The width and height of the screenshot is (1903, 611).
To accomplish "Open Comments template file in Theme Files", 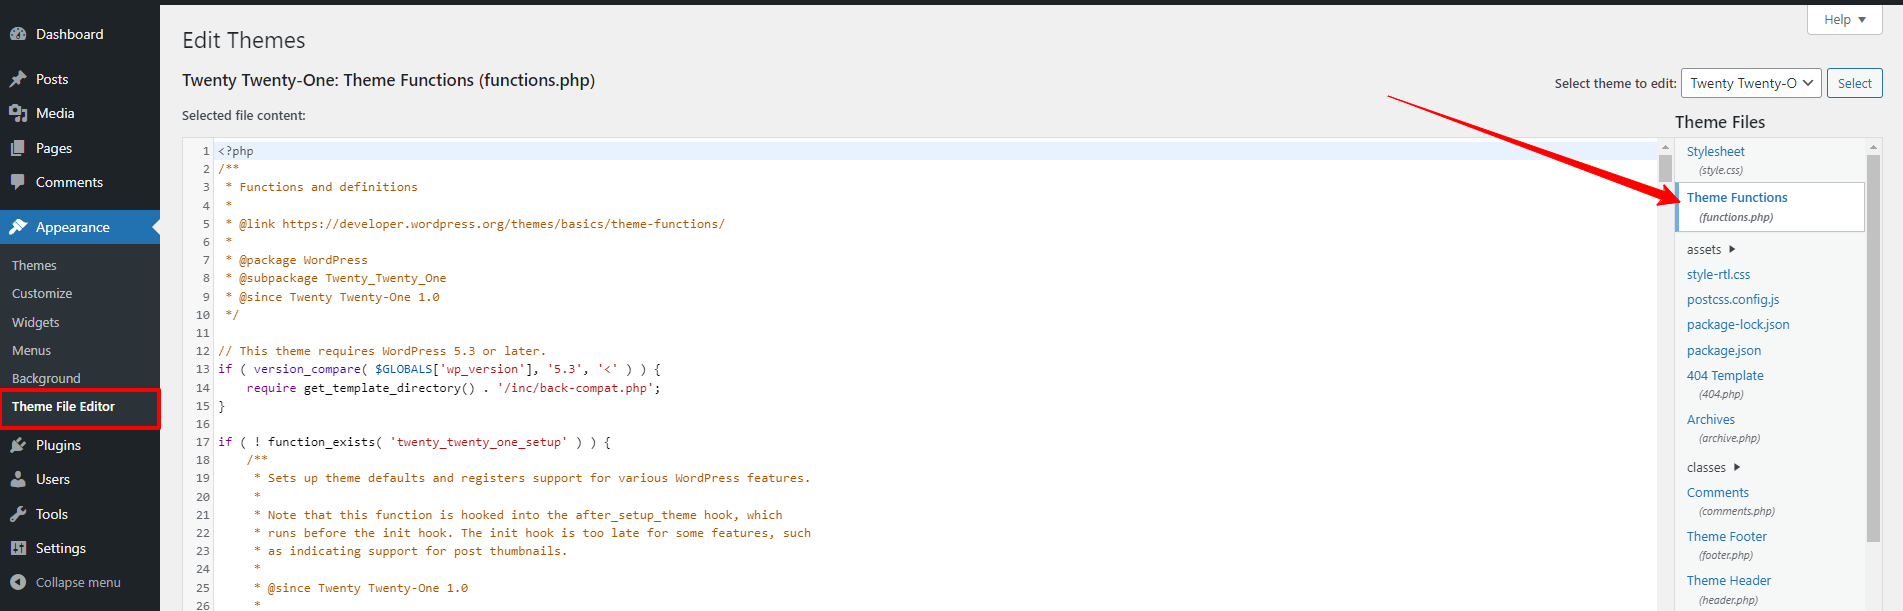I will pos(1718,492).
